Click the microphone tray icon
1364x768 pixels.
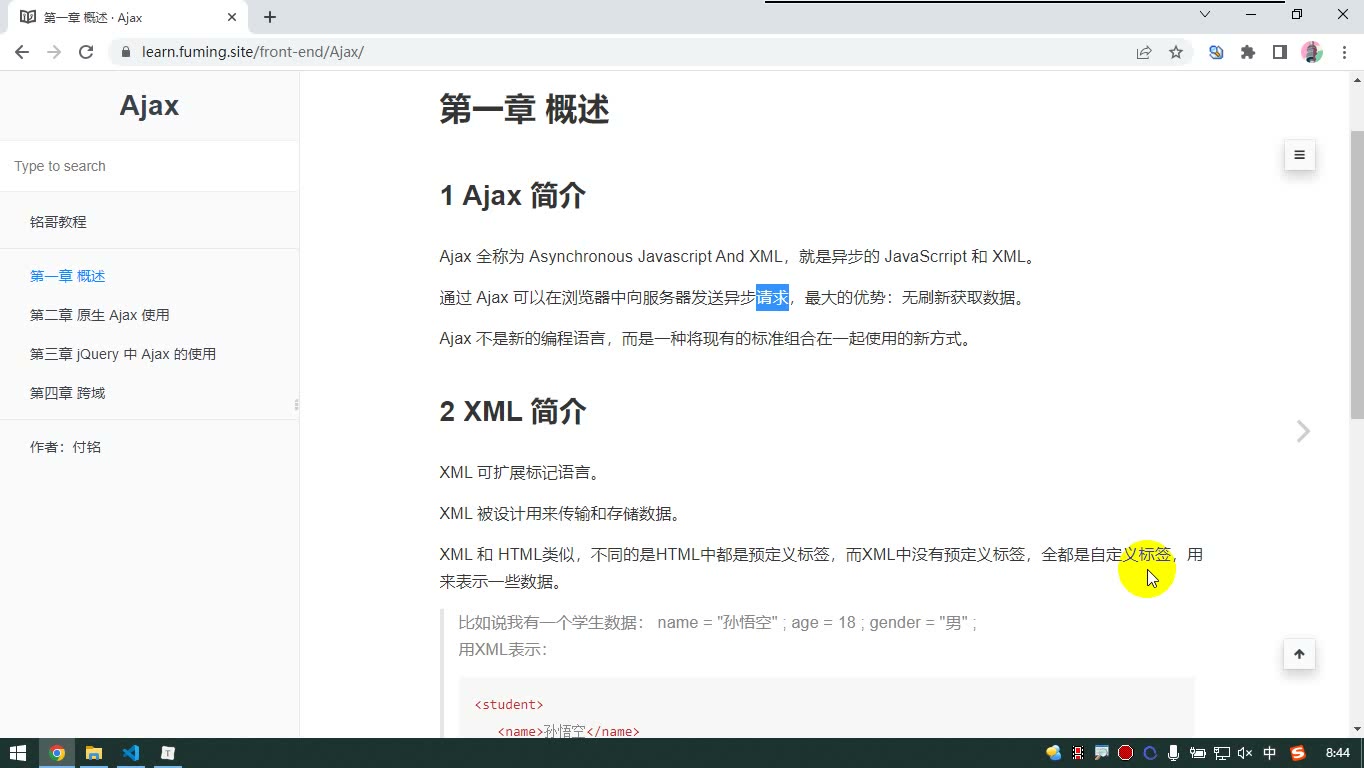pyautogui.click(x=1173, y=753)
